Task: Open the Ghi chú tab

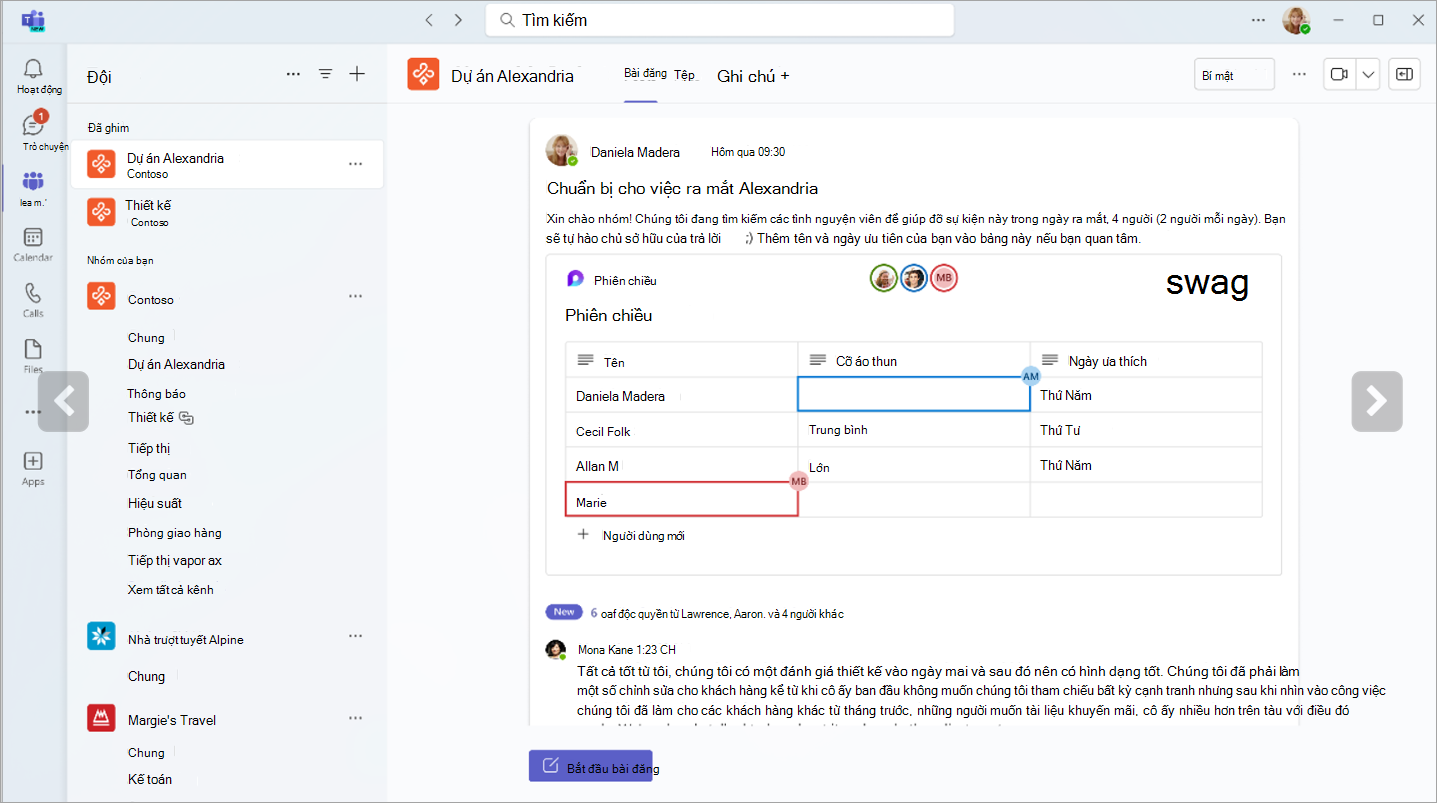Action: [x=747, y=76]
